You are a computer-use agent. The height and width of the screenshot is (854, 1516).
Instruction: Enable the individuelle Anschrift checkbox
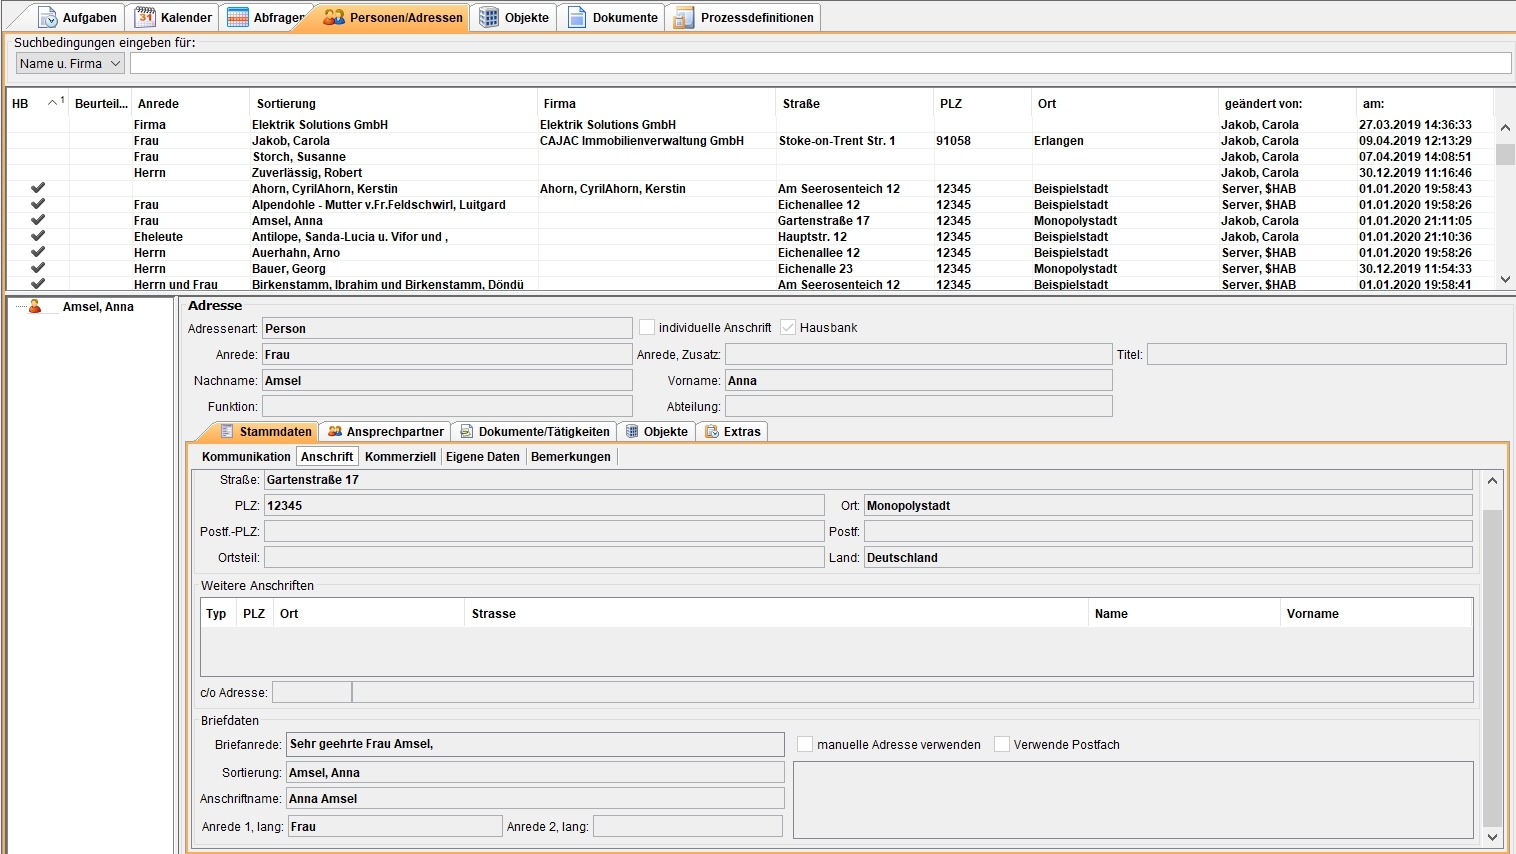coord(647,328)
